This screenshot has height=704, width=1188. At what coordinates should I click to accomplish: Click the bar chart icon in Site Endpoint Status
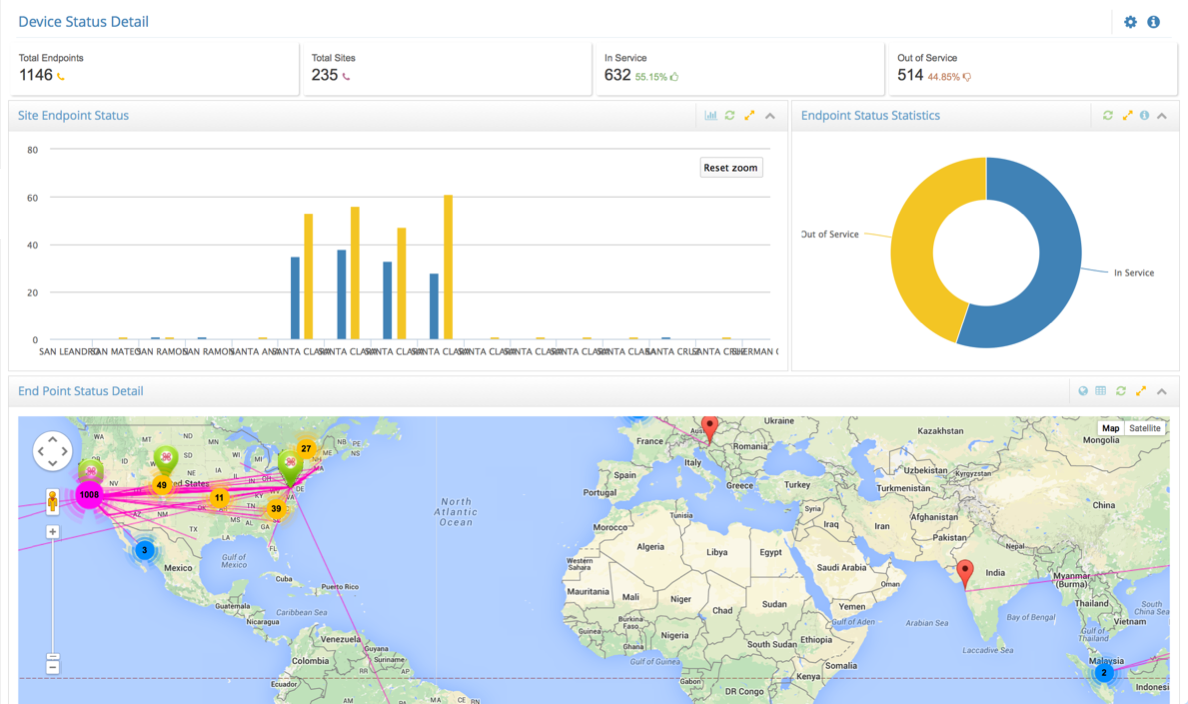click(711, 115)
